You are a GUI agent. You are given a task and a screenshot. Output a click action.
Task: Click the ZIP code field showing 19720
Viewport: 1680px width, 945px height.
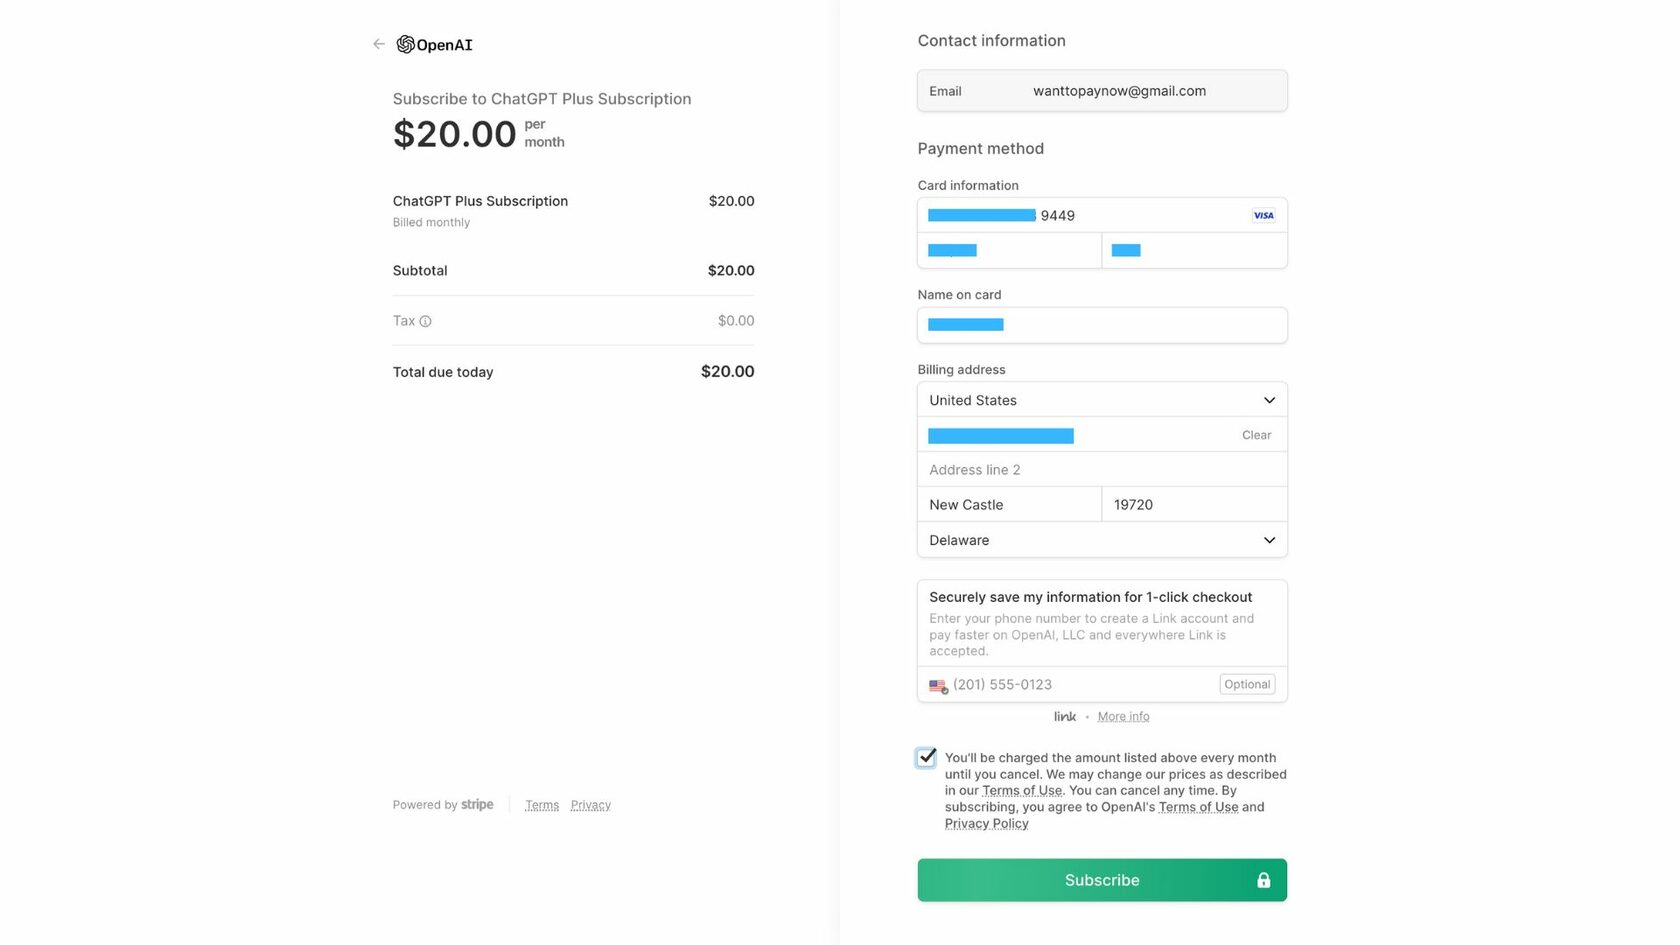pos(1194,505)
